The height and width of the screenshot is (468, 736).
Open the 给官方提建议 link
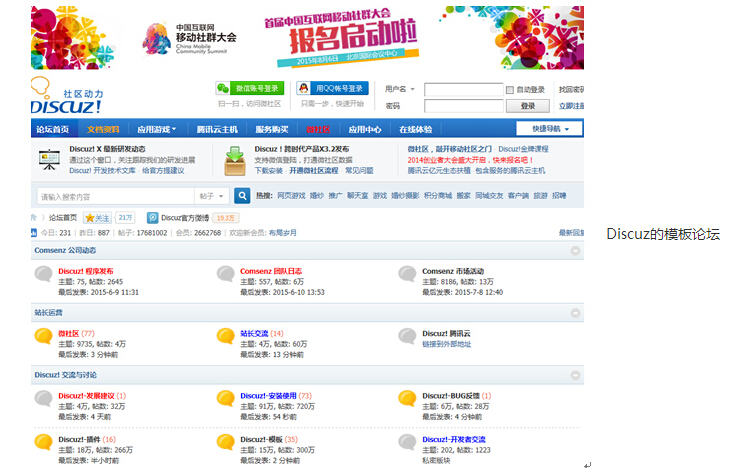[163, 170]
